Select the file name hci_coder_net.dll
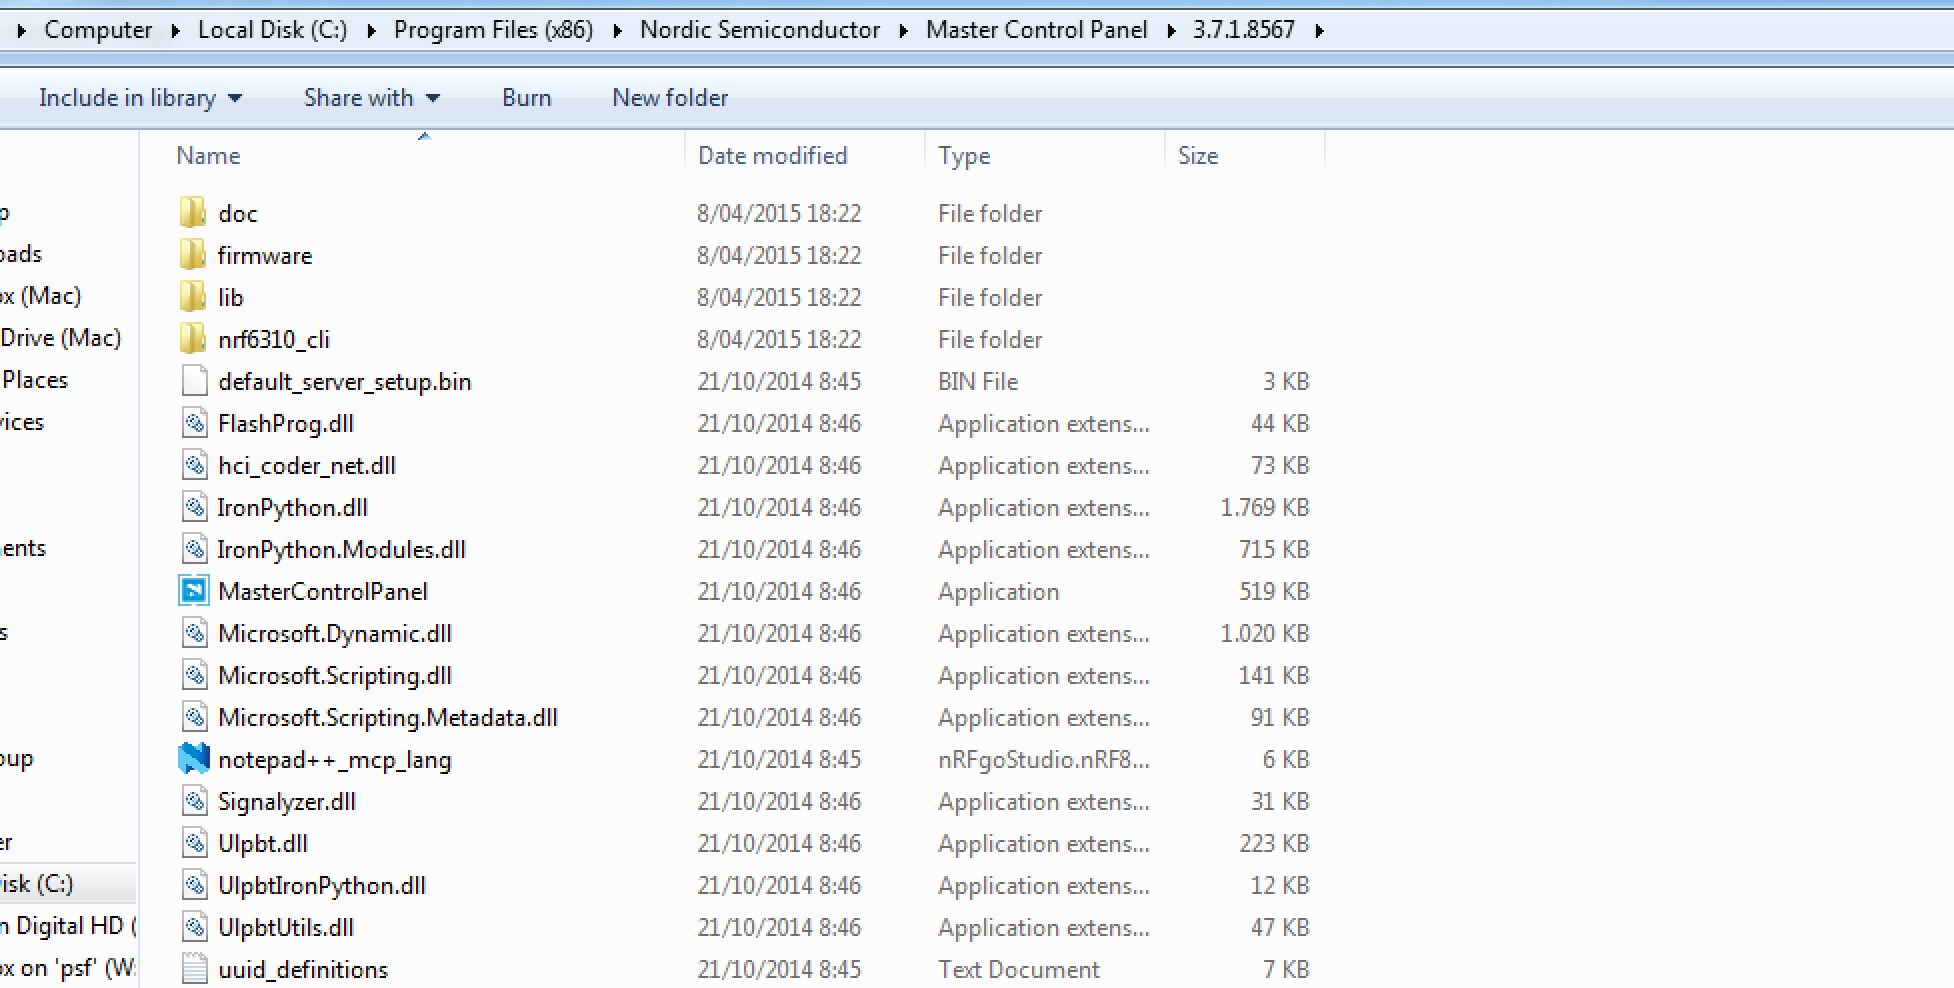This screenshot has width=1954, height=988. click(307, 466)
